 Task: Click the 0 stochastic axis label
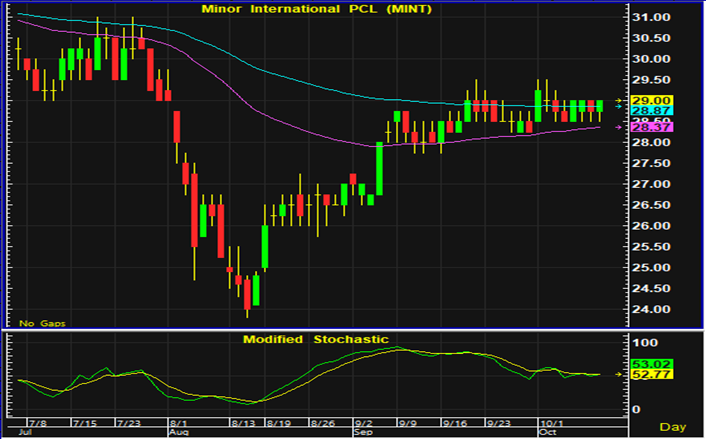point(636,410)
